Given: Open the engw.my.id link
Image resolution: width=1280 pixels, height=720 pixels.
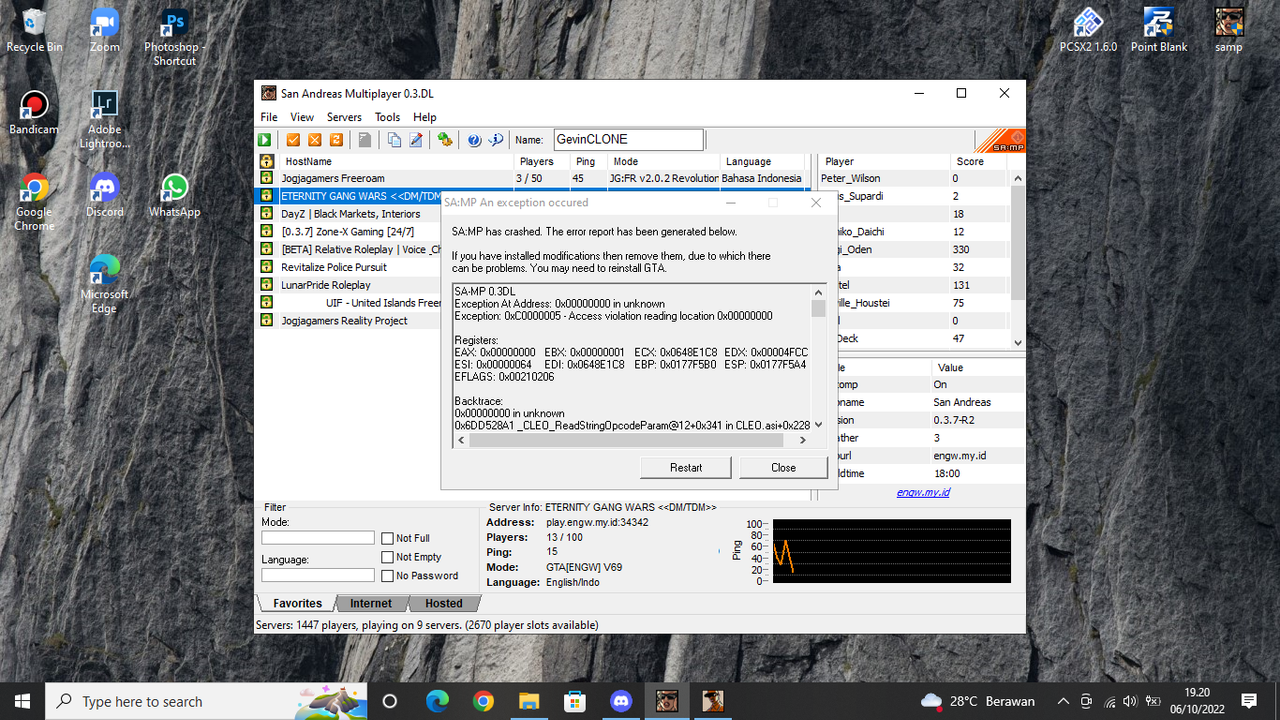Looking at the screenshot, I should coord(923,492).
